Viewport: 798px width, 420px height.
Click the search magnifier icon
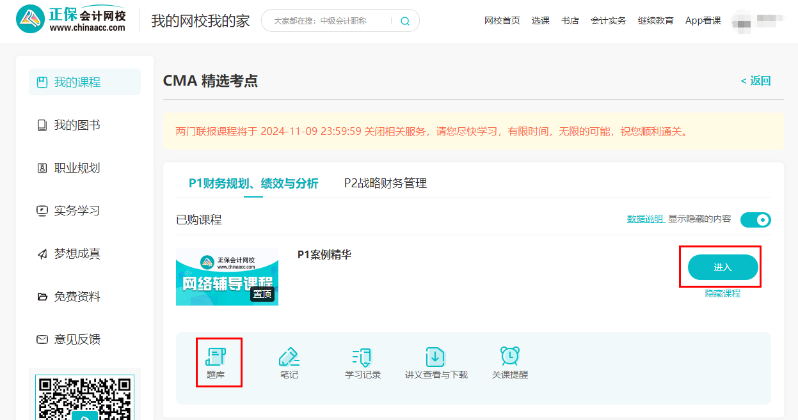tap(405, 21)
